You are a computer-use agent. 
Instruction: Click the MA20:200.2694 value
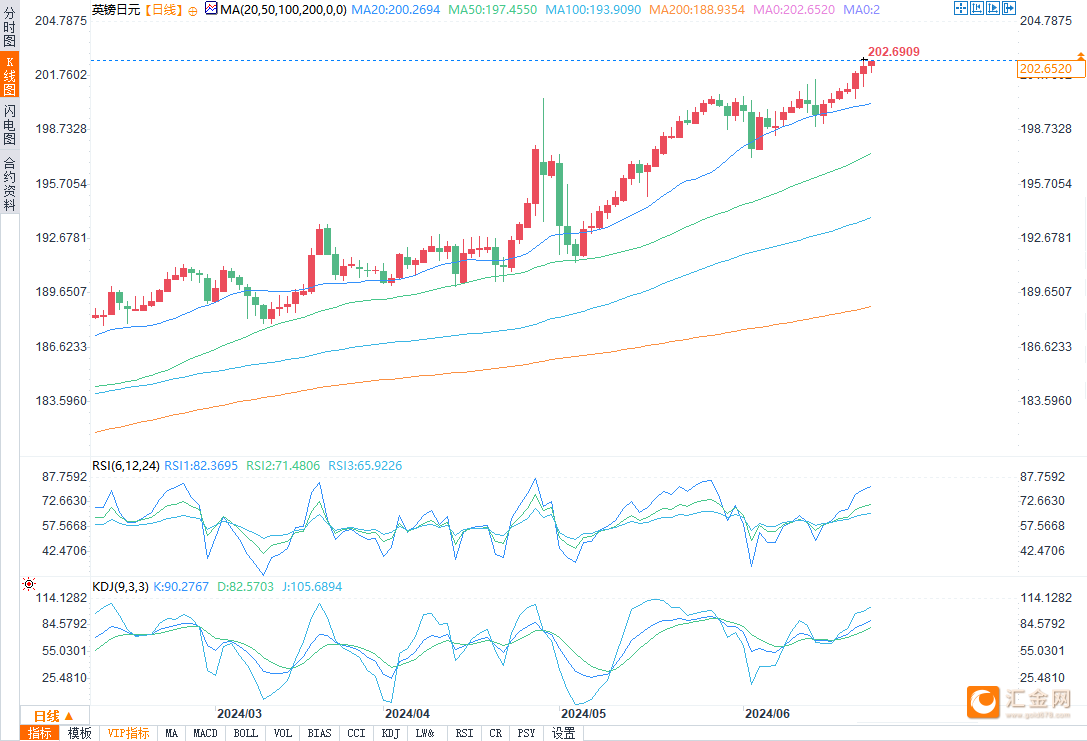coord(395,10)
